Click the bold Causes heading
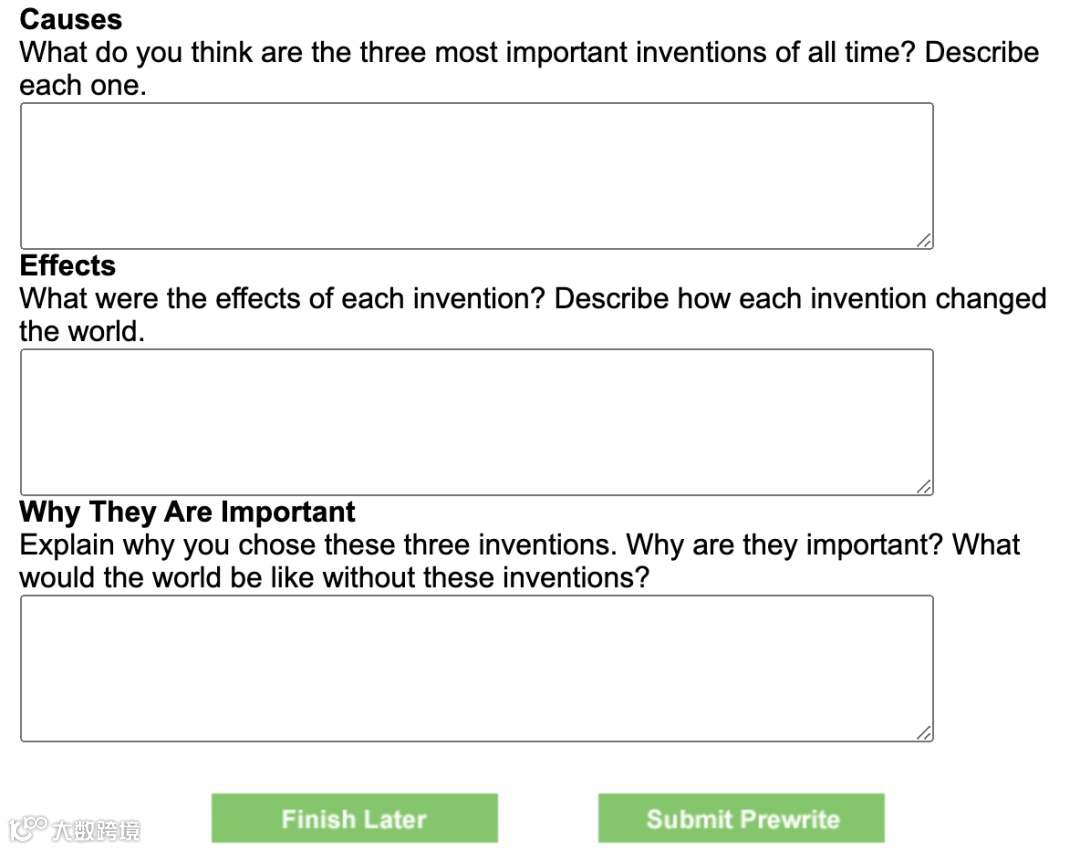The height and width of the screenshot is (850, 1080). click(71, 19)
